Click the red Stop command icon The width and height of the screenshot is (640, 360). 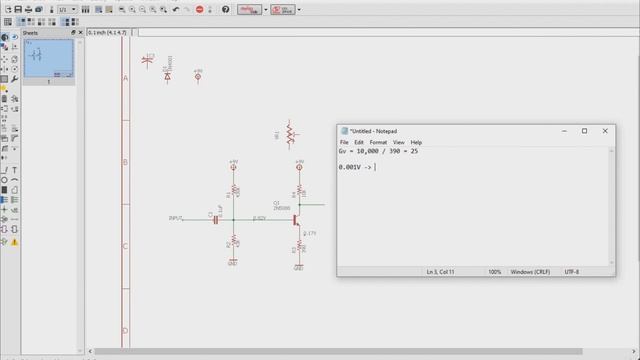[x=200, y=9]
